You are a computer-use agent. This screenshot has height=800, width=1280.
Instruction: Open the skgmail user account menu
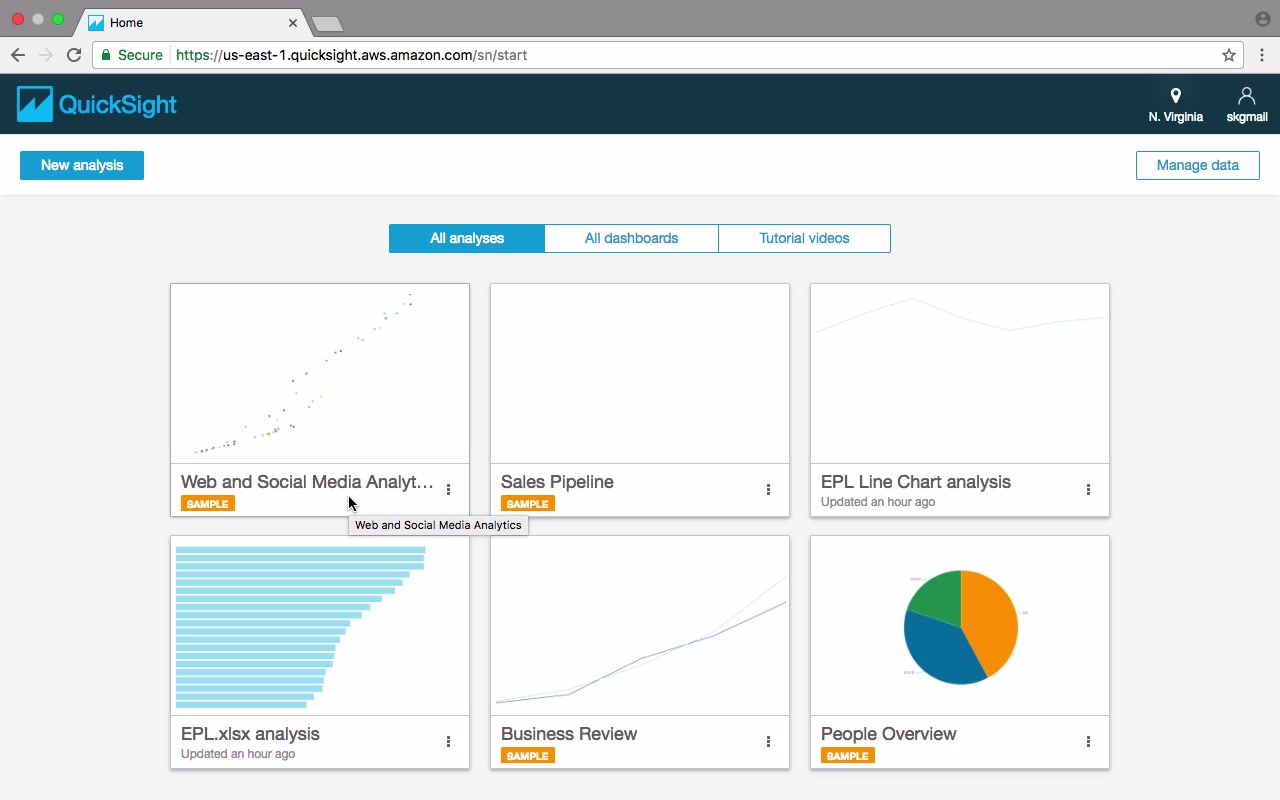1247,105
